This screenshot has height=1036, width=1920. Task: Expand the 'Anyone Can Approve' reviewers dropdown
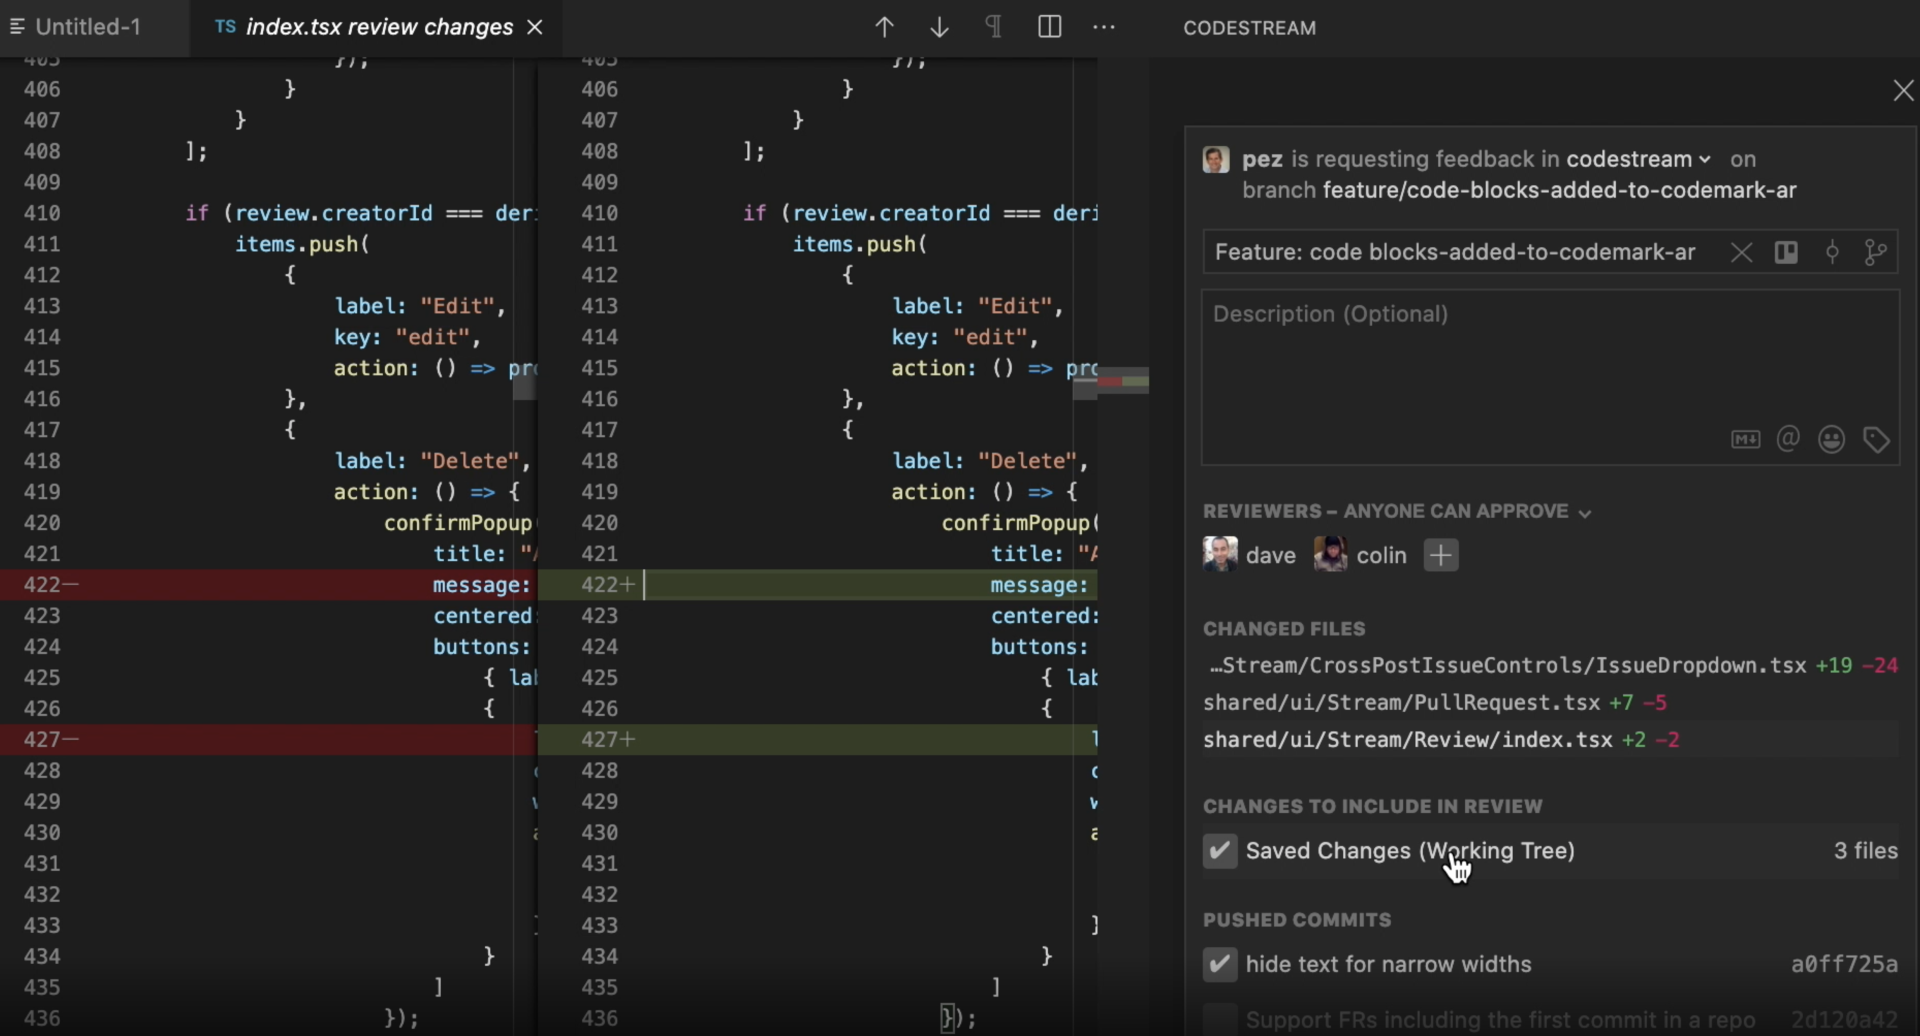[x=1585, y=511]
